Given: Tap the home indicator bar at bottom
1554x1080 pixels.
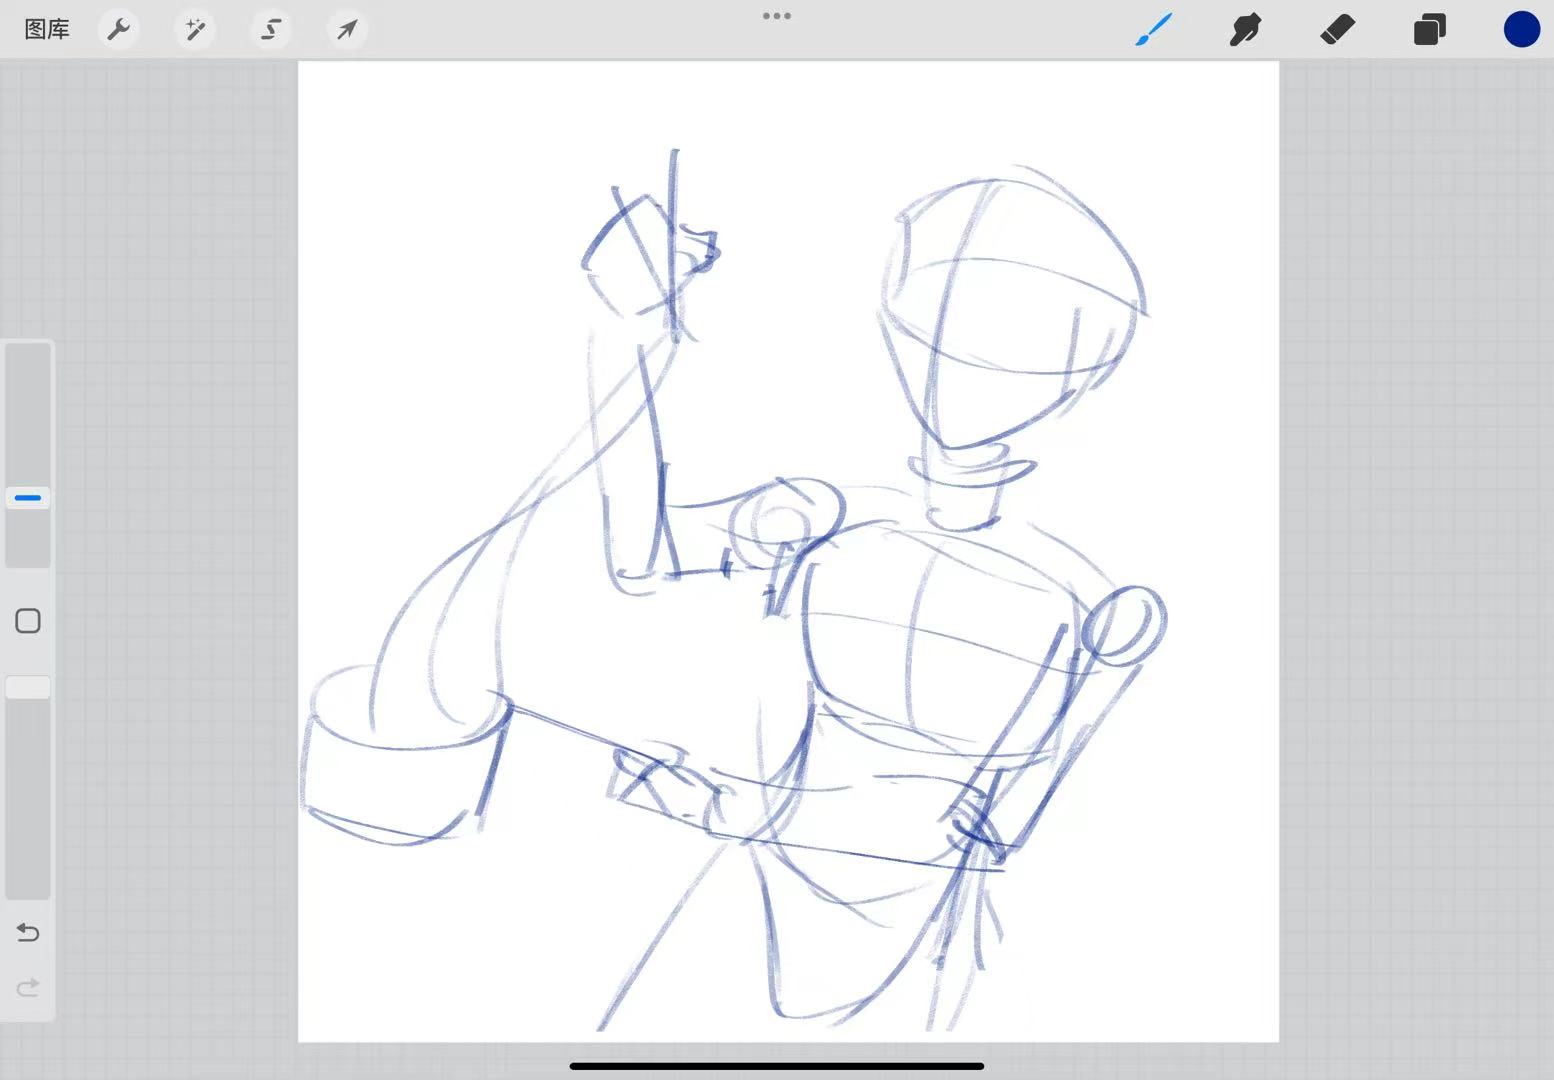Looking at the screenshot, I should (x=777, y=1066).
